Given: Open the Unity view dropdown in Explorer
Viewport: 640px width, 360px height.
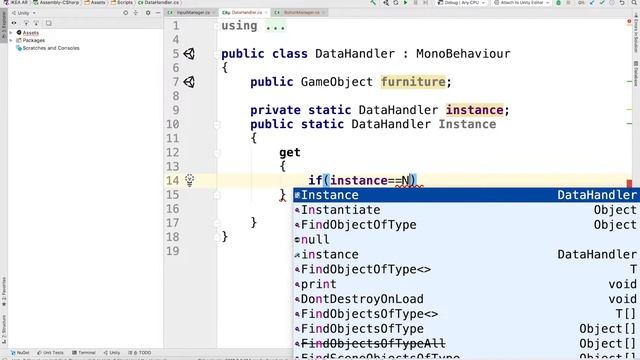Looking at the screenshot, I should click(24, 13).
